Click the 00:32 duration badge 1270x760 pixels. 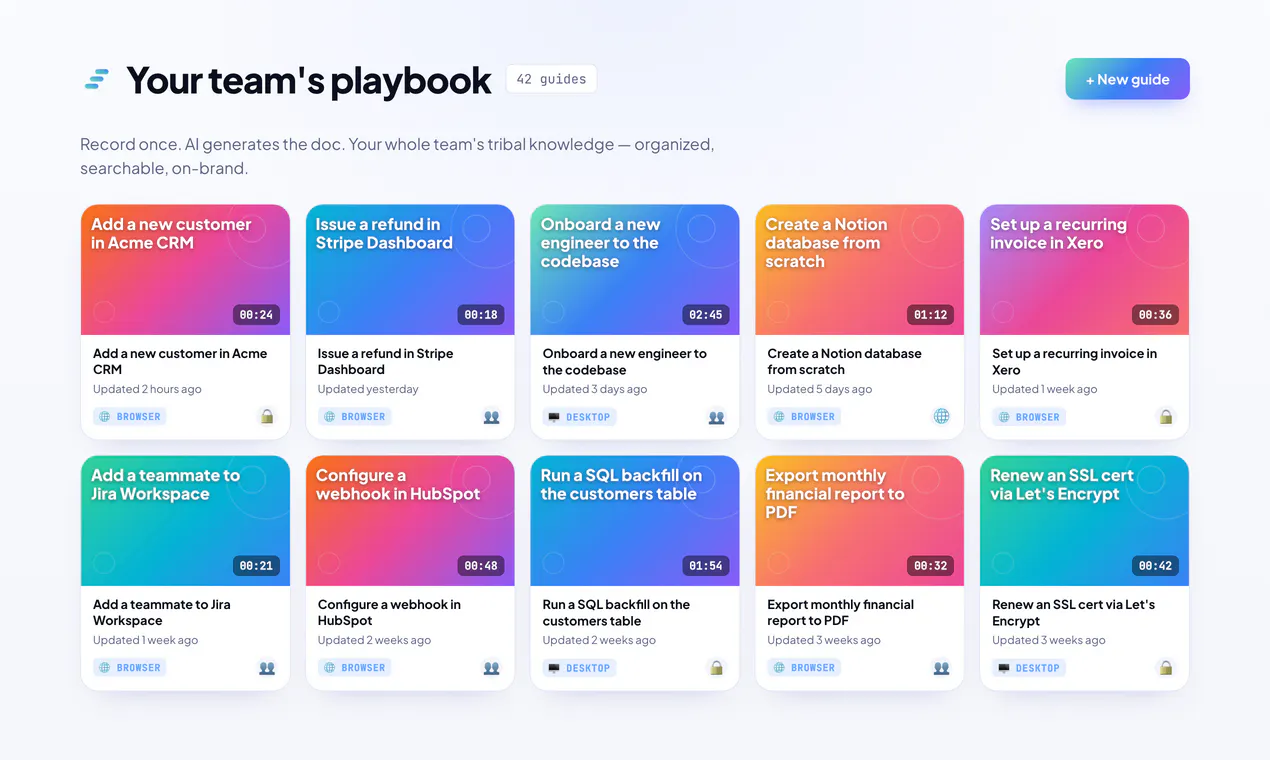[931, 565]
